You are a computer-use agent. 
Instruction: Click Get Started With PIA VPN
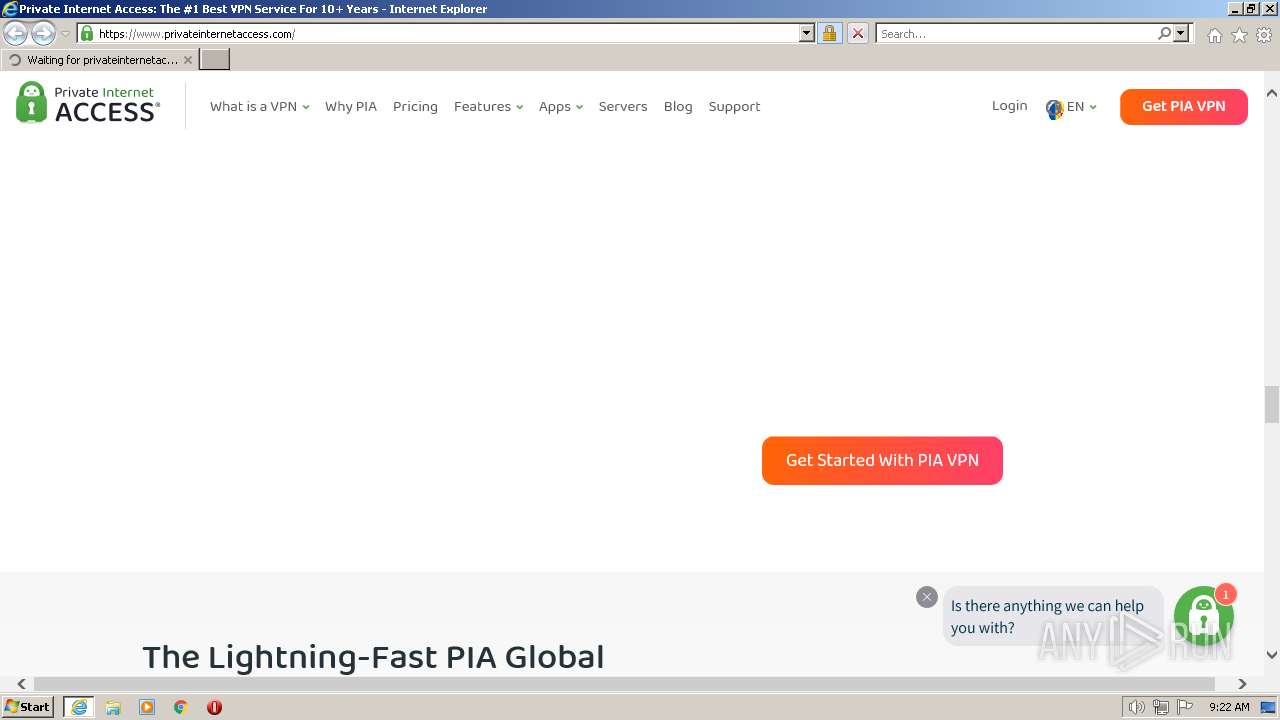(882, 461)
